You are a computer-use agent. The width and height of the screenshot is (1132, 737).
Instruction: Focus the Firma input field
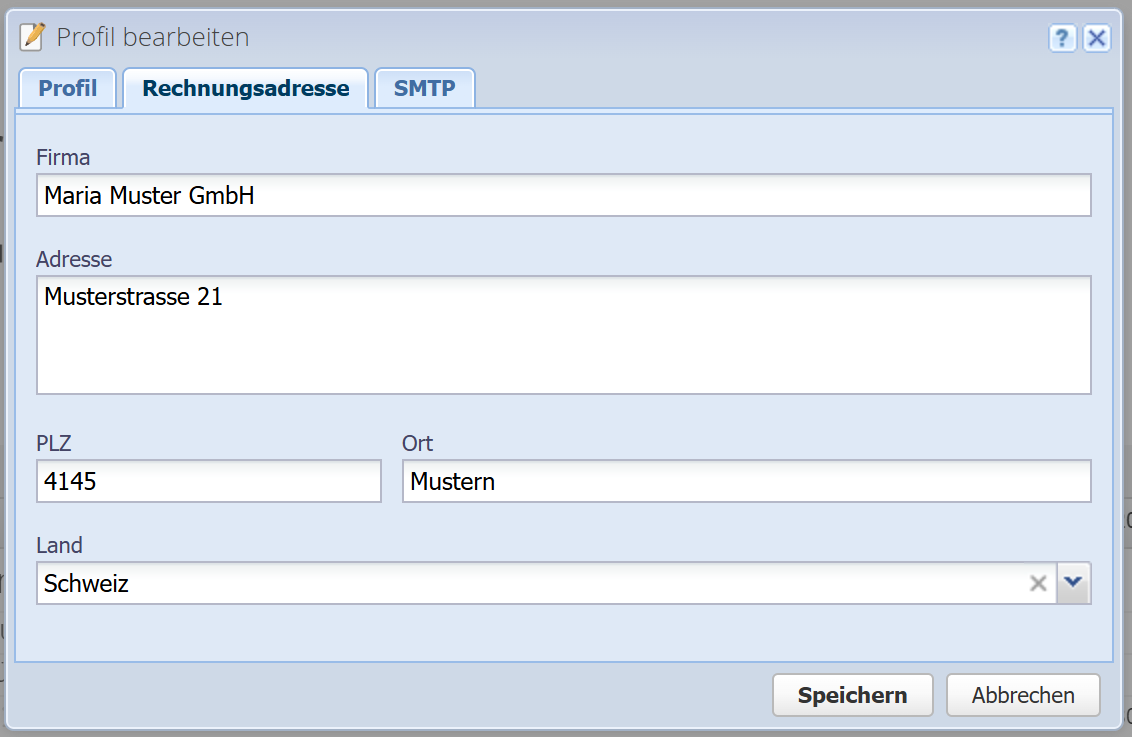563,195
